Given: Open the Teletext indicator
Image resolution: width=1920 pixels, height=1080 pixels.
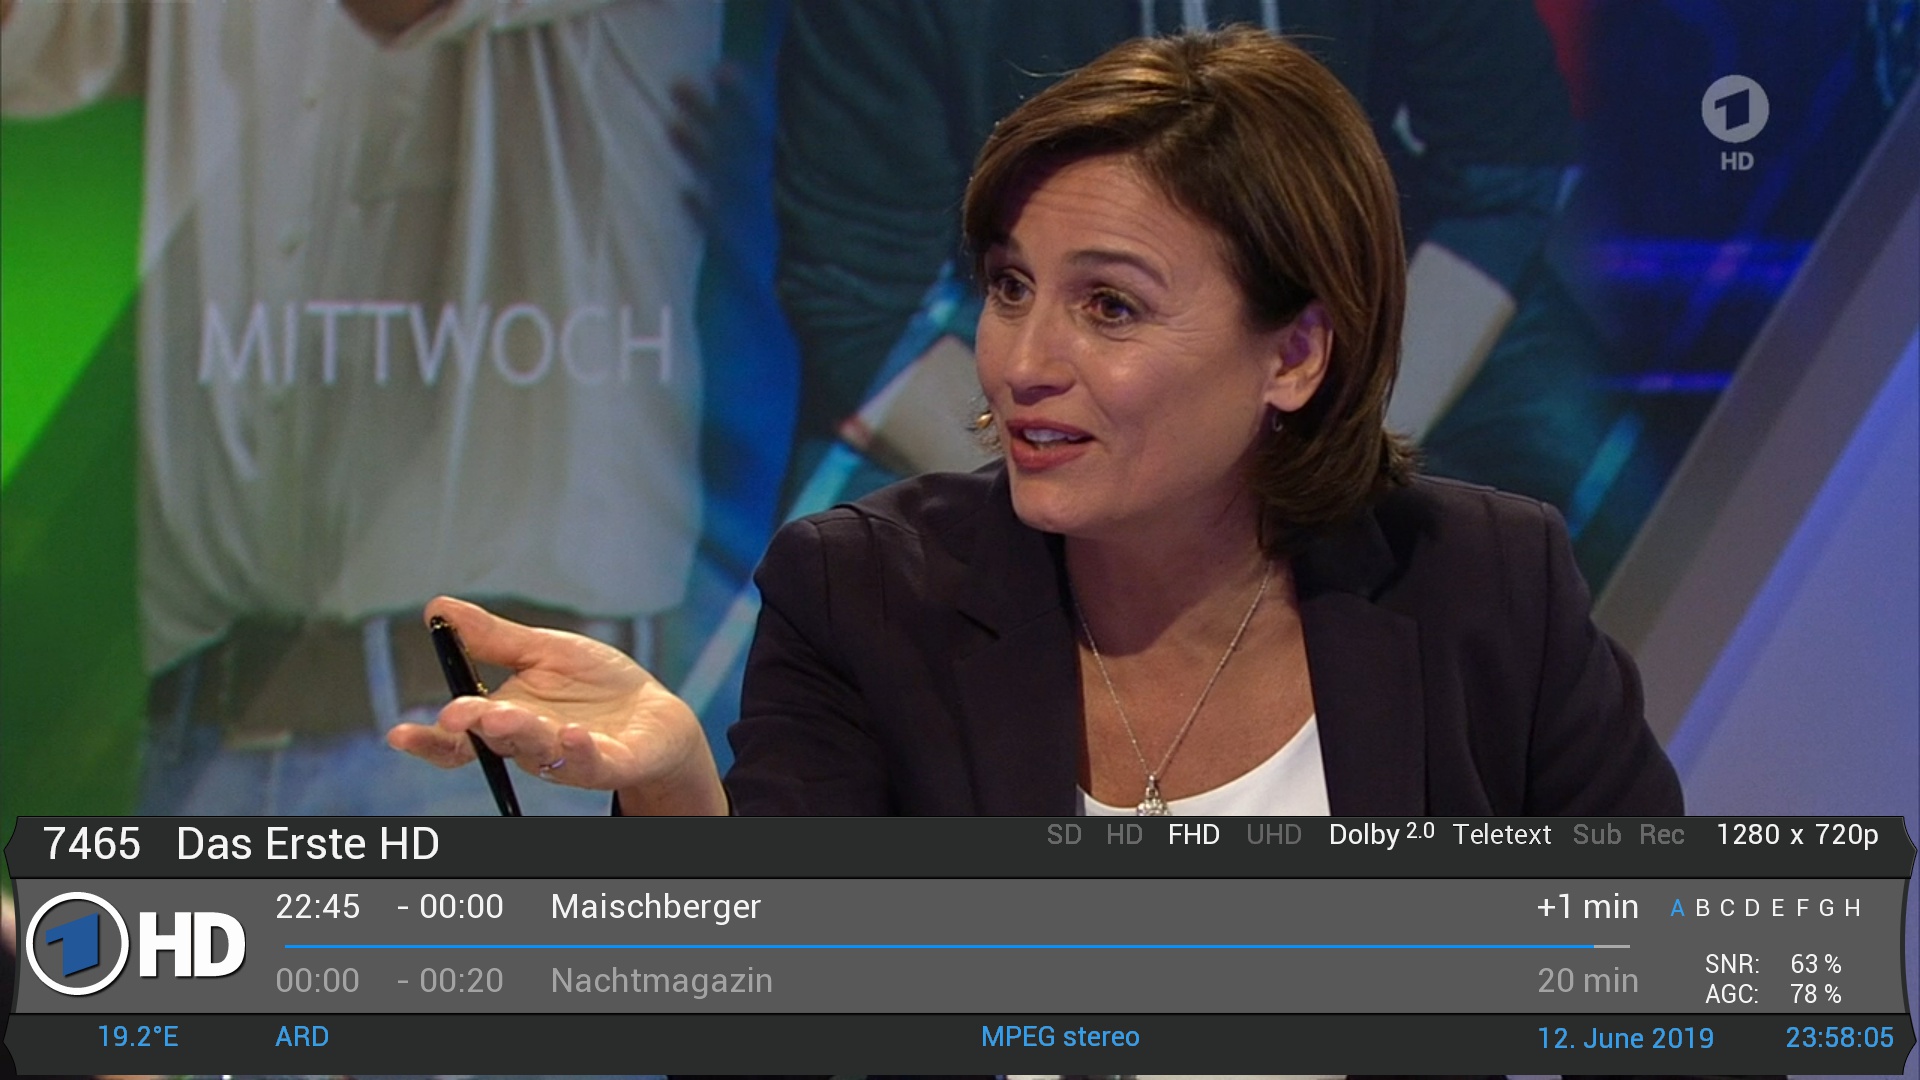Looking at the screenshot, I should pos(1502,835).
